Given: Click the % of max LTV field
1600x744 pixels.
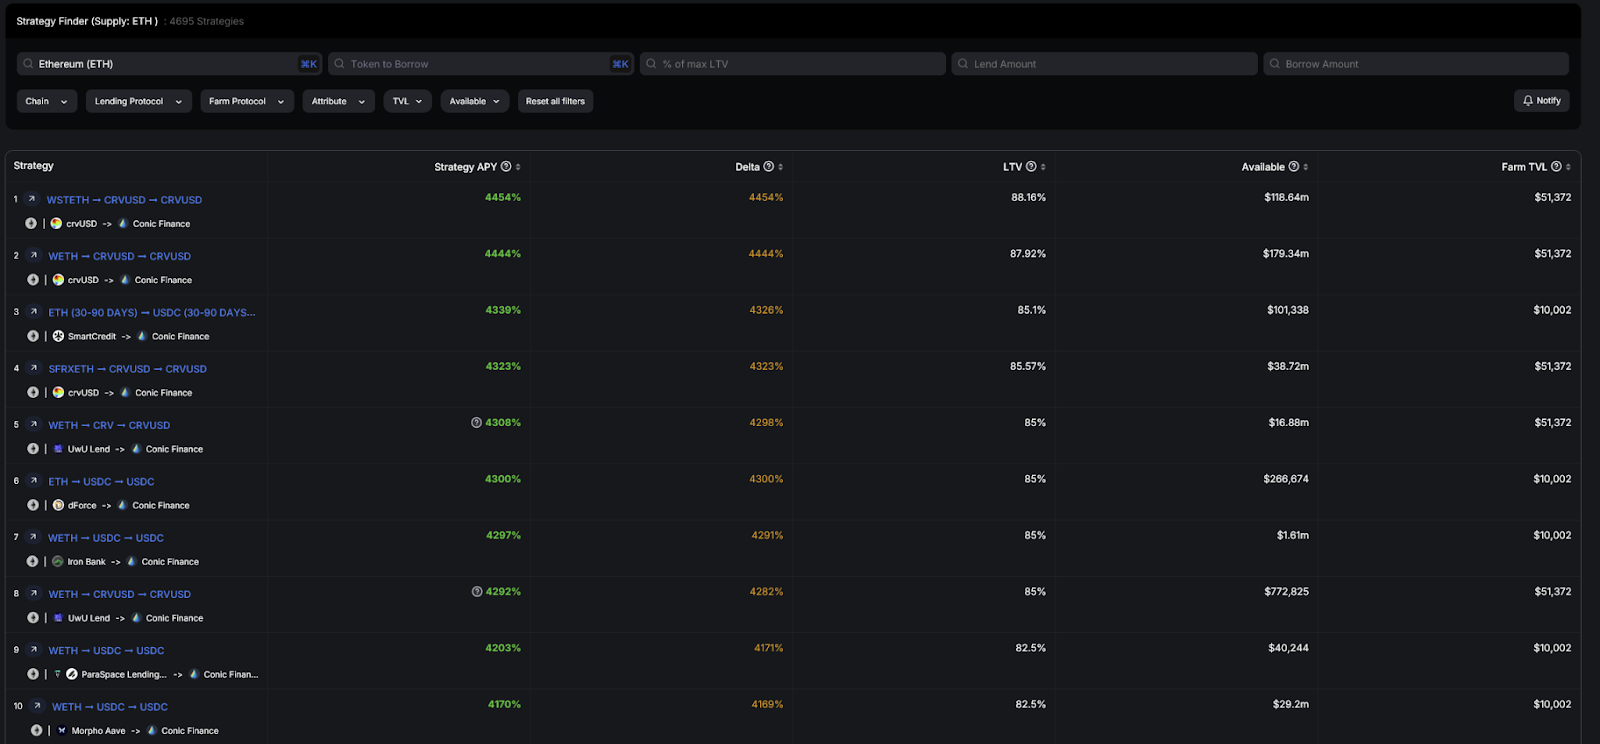Looking at the screenshot, I should [793, 64].
